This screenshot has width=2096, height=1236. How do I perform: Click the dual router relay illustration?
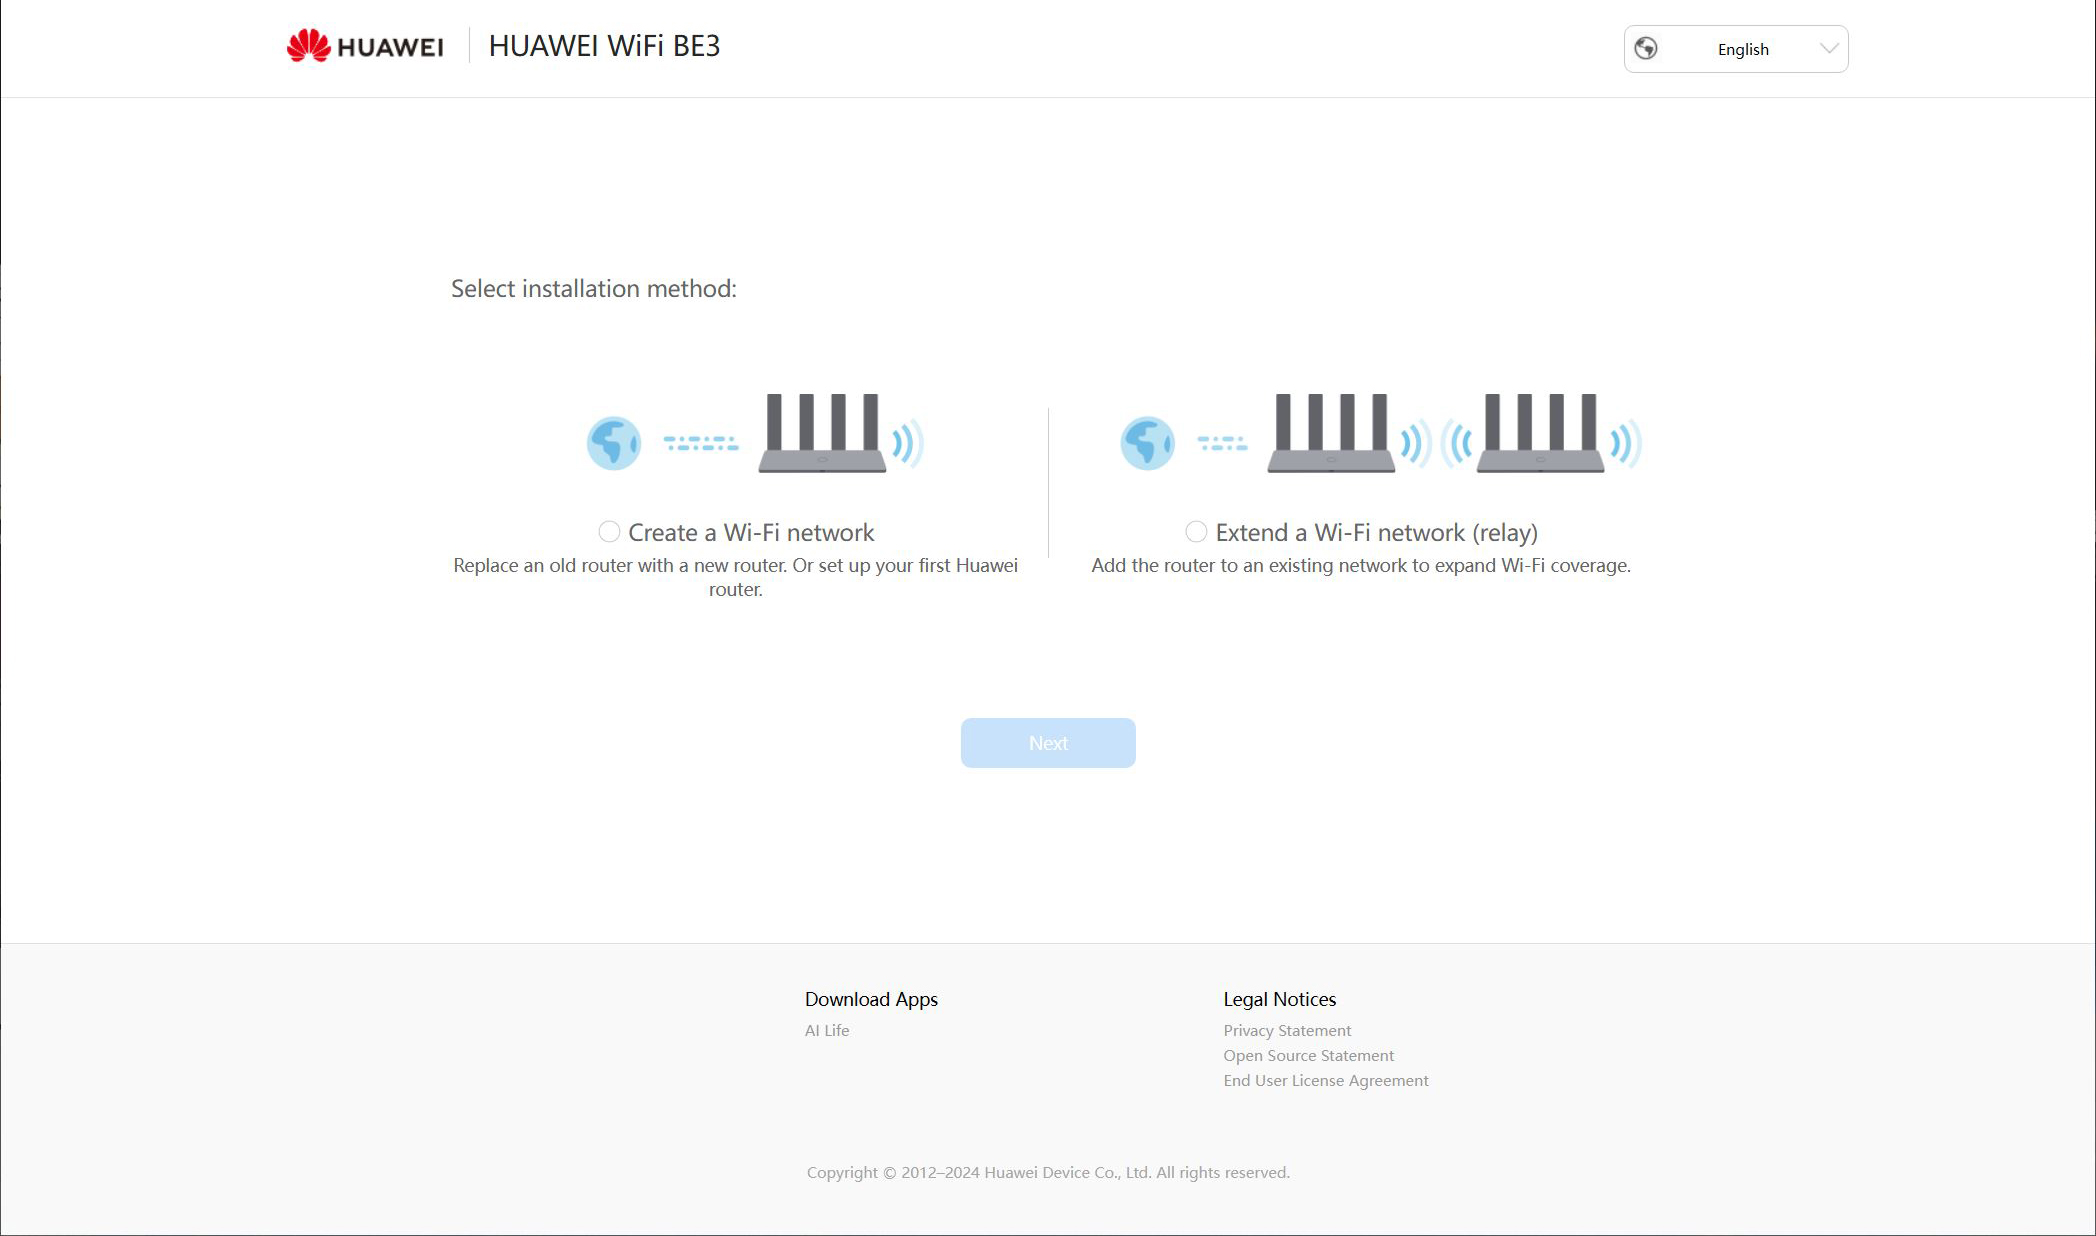pos(1381,433)
